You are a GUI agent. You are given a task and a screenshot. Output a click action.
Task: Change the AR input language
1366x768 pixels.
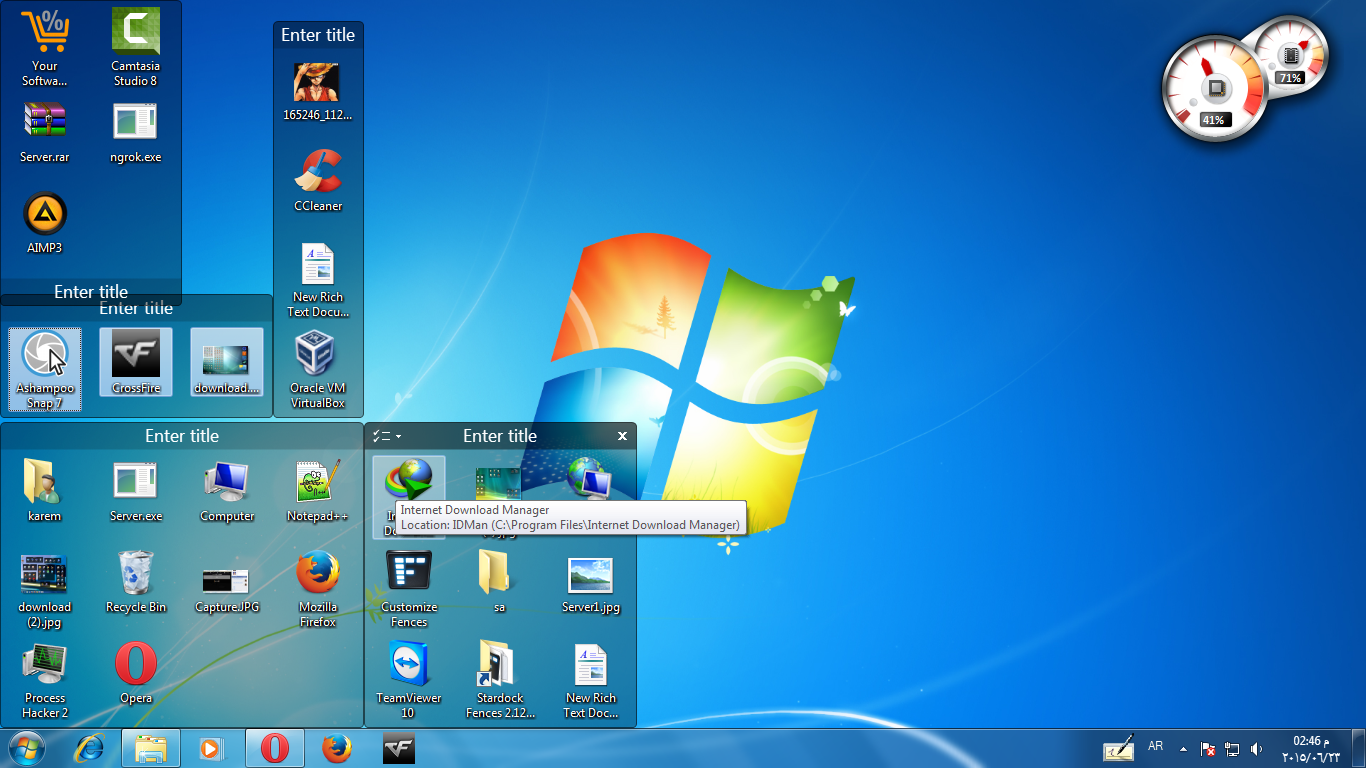(1155, 746)
